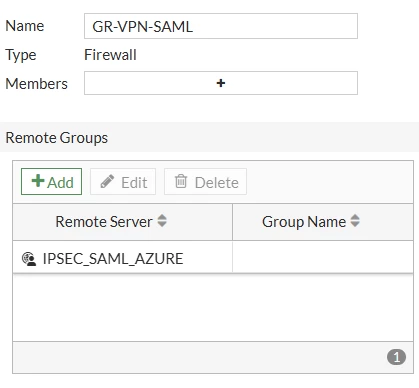Click the plus in Members field

(221, 83)
